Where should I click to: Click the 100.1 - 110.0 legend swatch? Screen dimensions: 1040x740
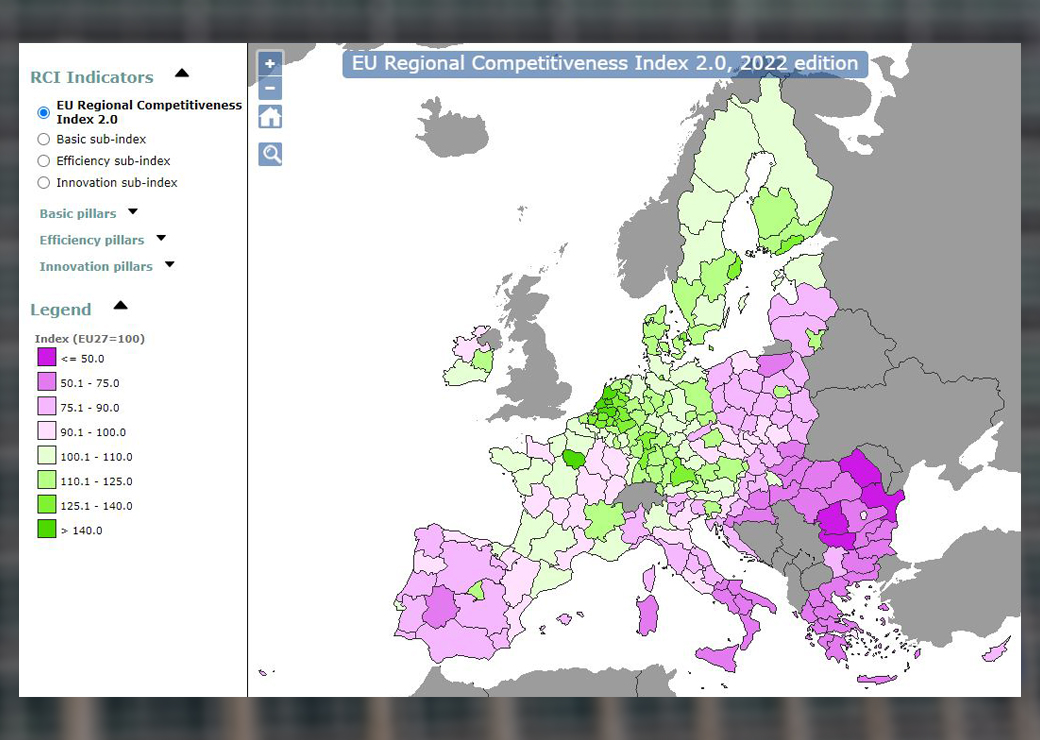coord(46,456)
